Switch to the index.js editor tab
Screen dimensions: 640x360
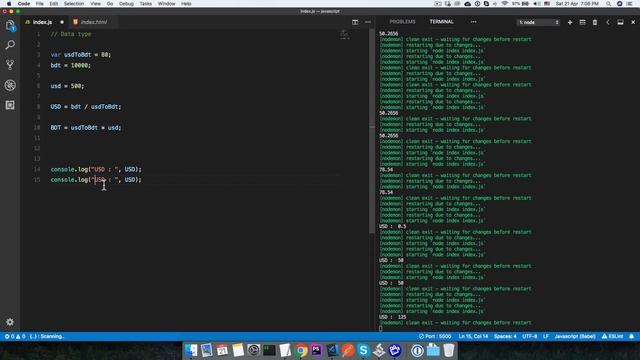coord(42,22)
